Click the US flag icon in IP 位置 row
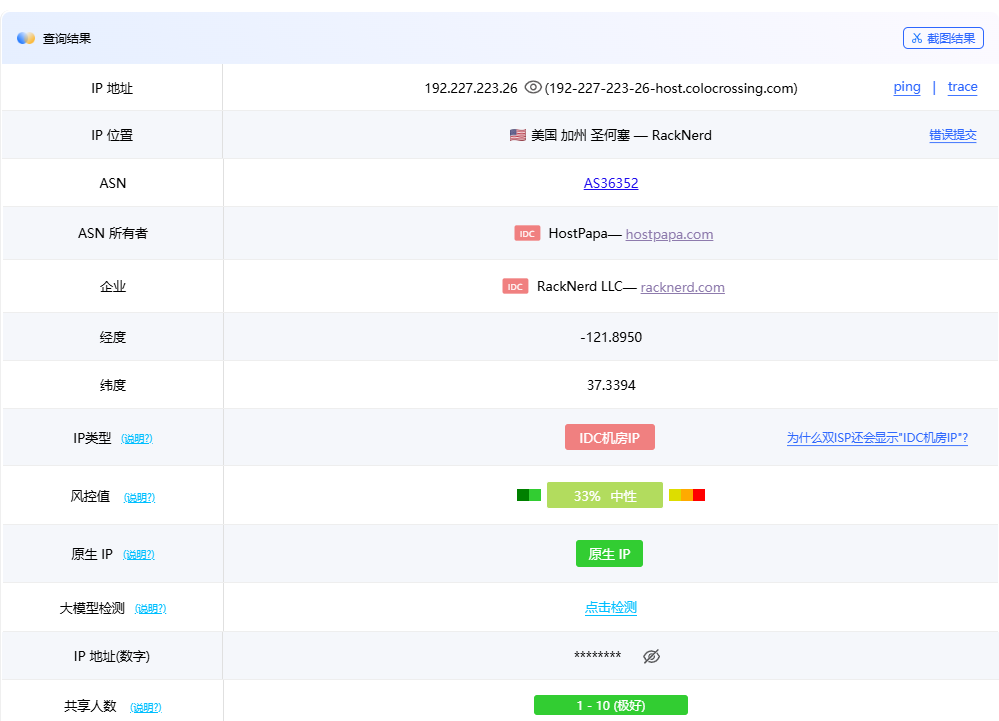999x721 pixels. (x=517, y=135)
